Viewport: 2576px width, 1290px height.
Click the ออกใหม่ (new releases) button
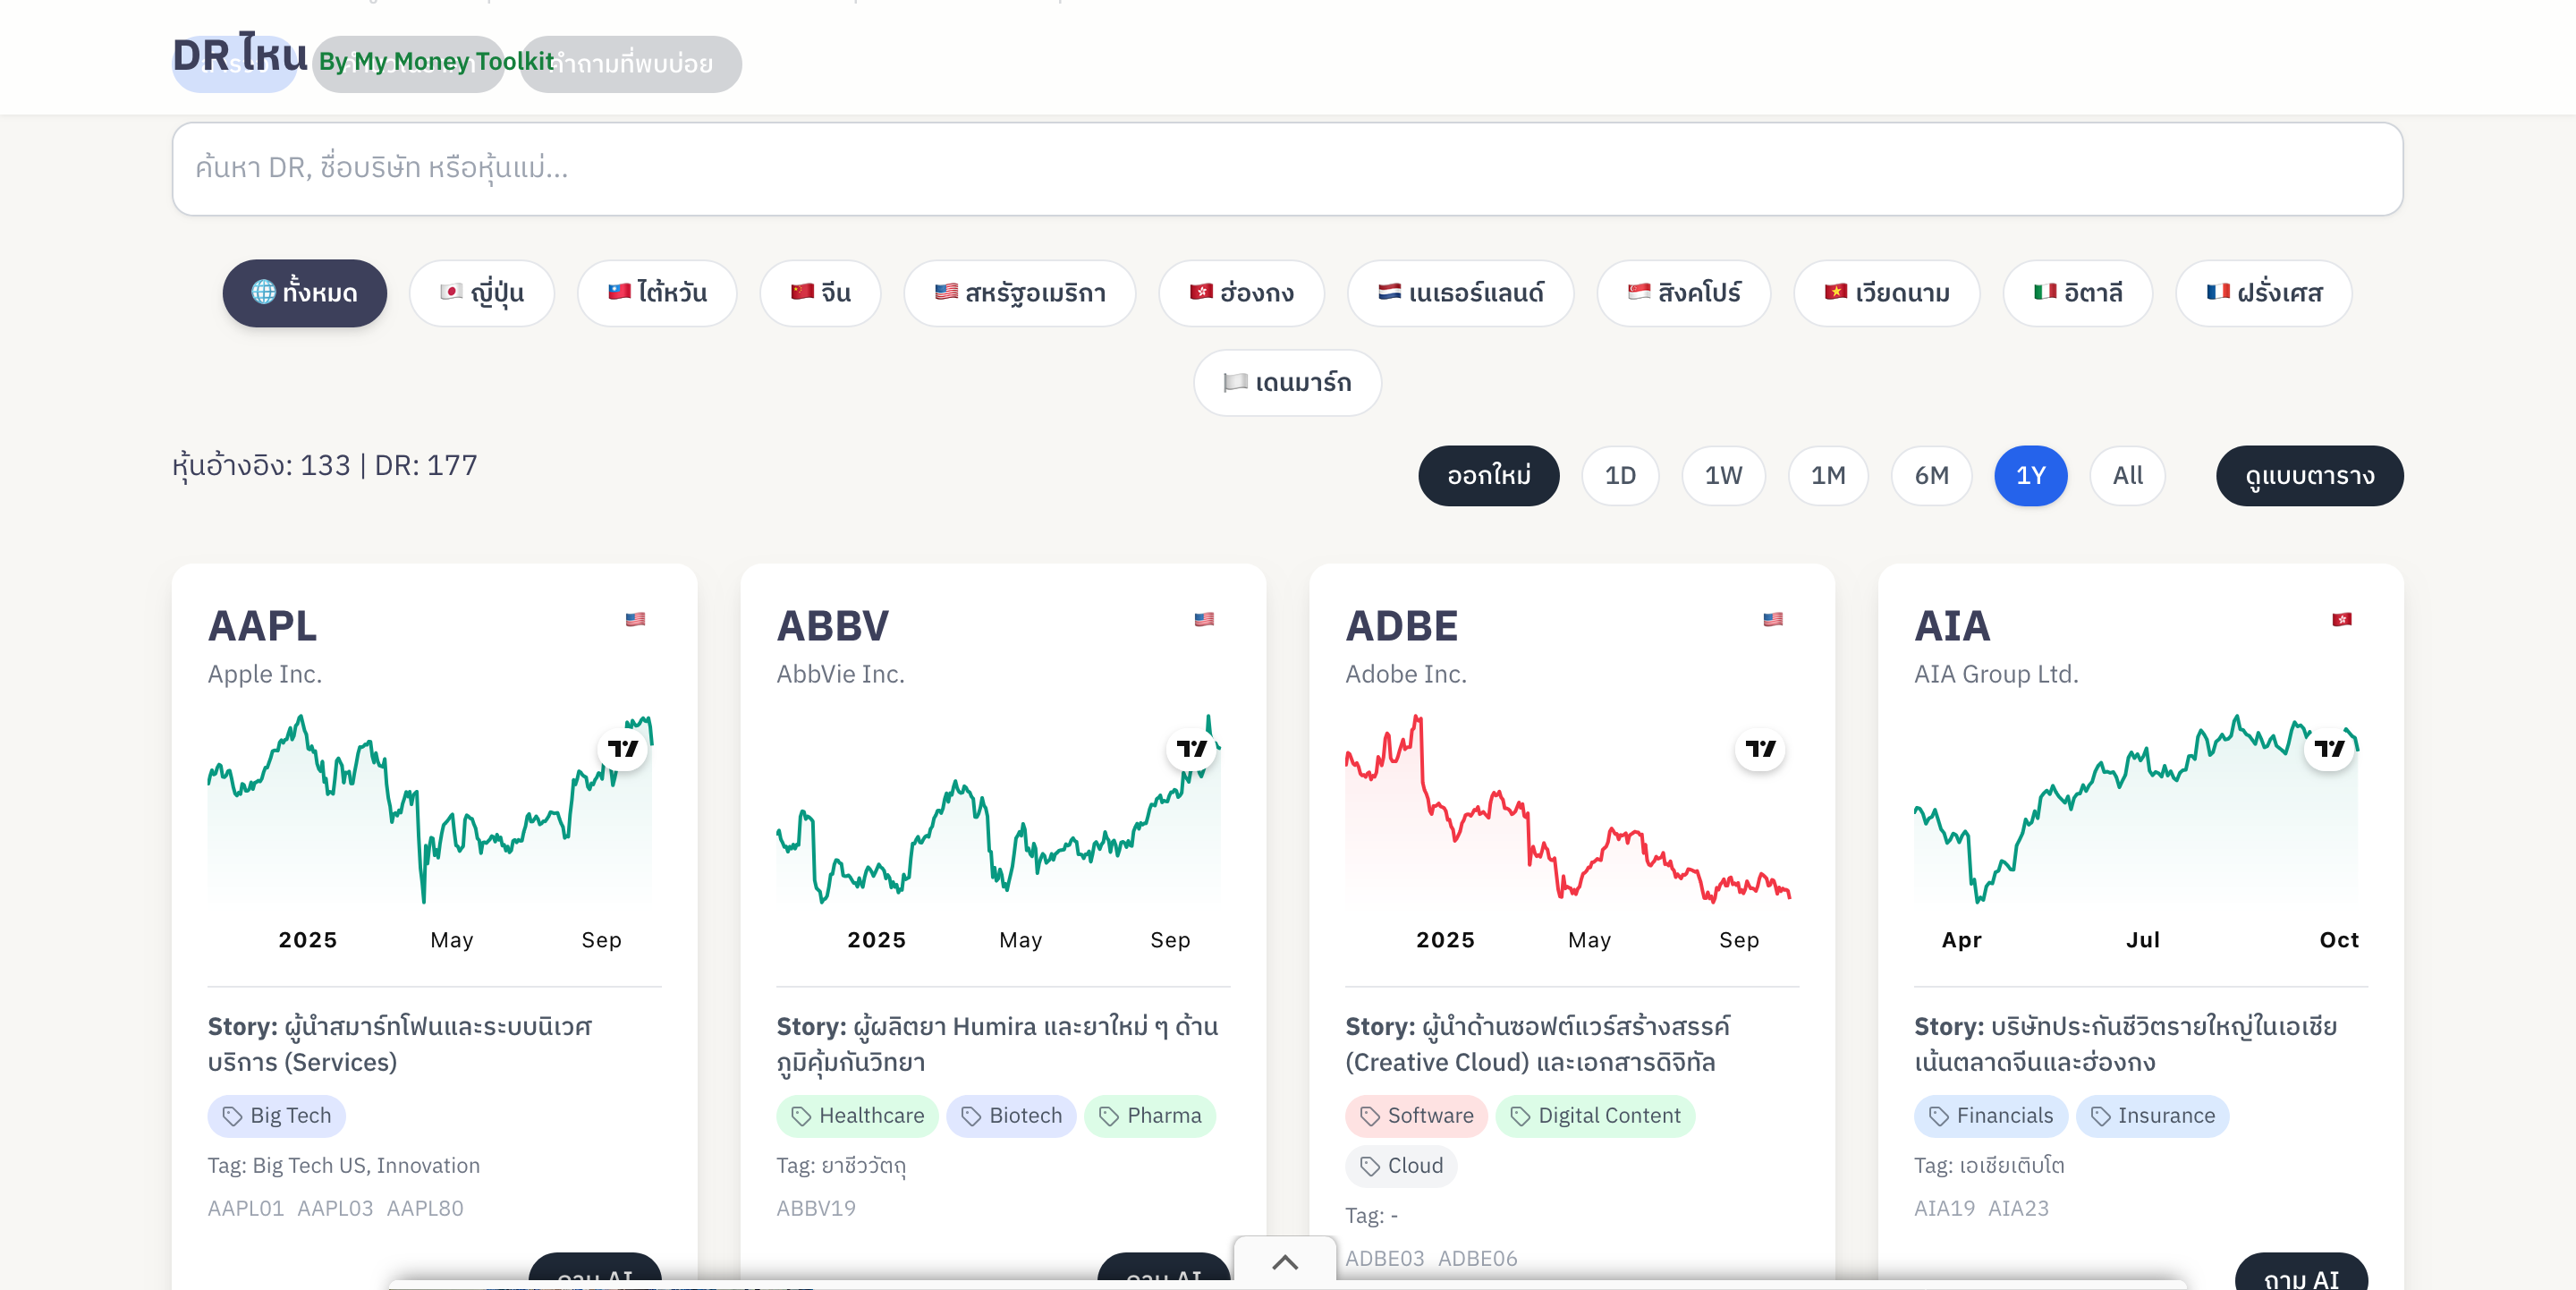1488,476
